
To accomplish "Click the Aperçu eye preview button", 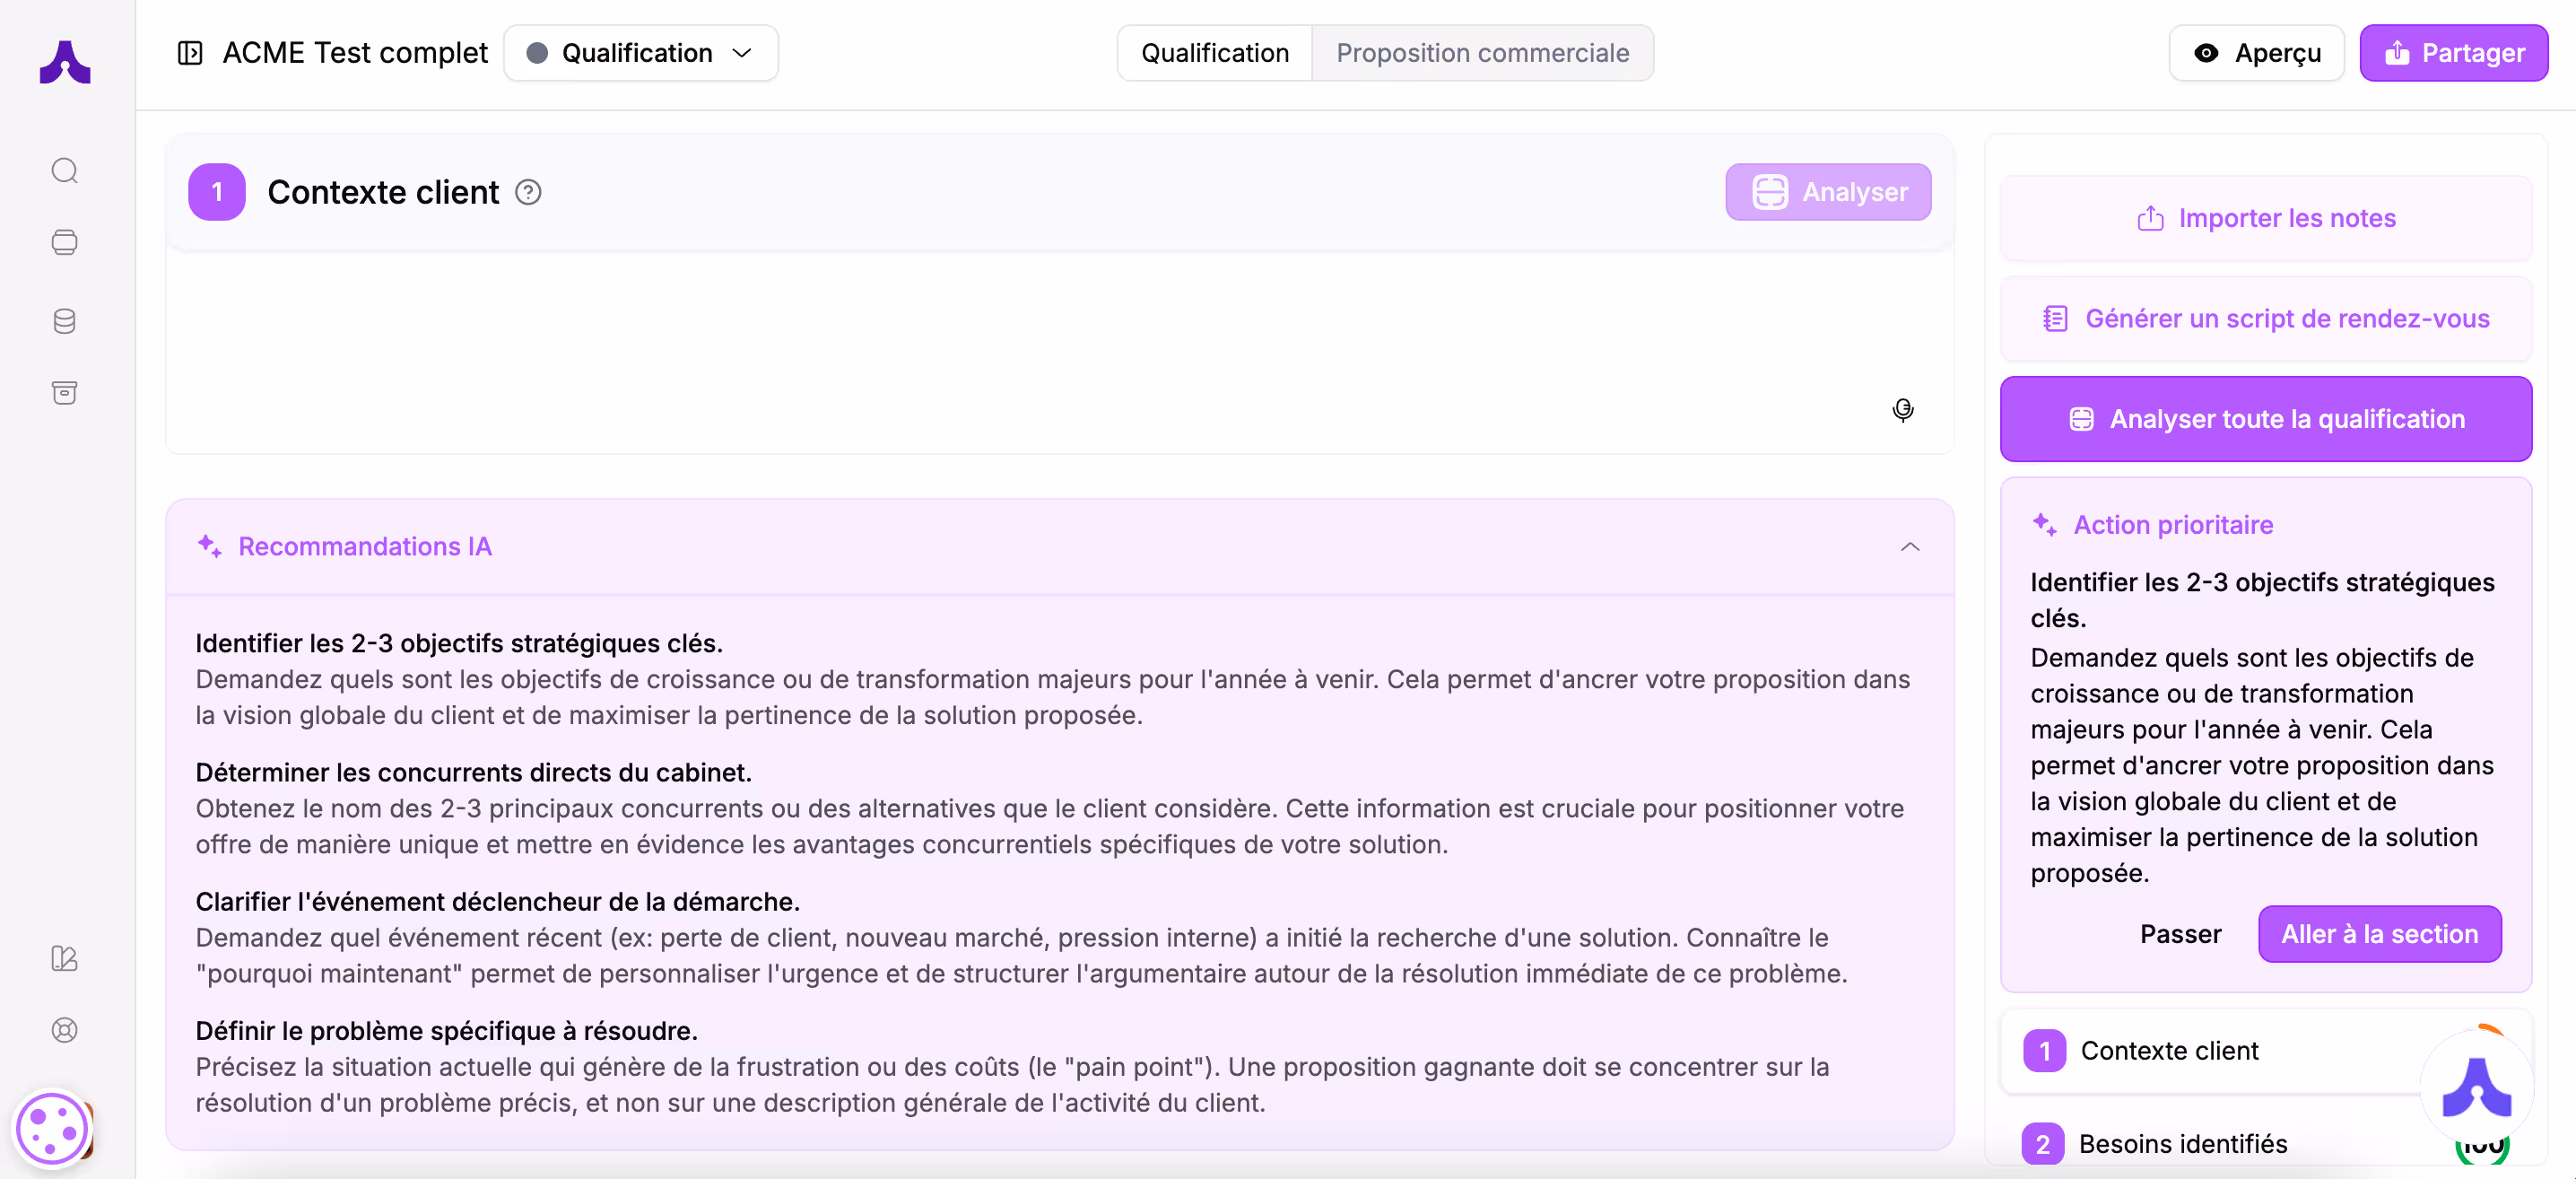I will [x=2256, y=53].
